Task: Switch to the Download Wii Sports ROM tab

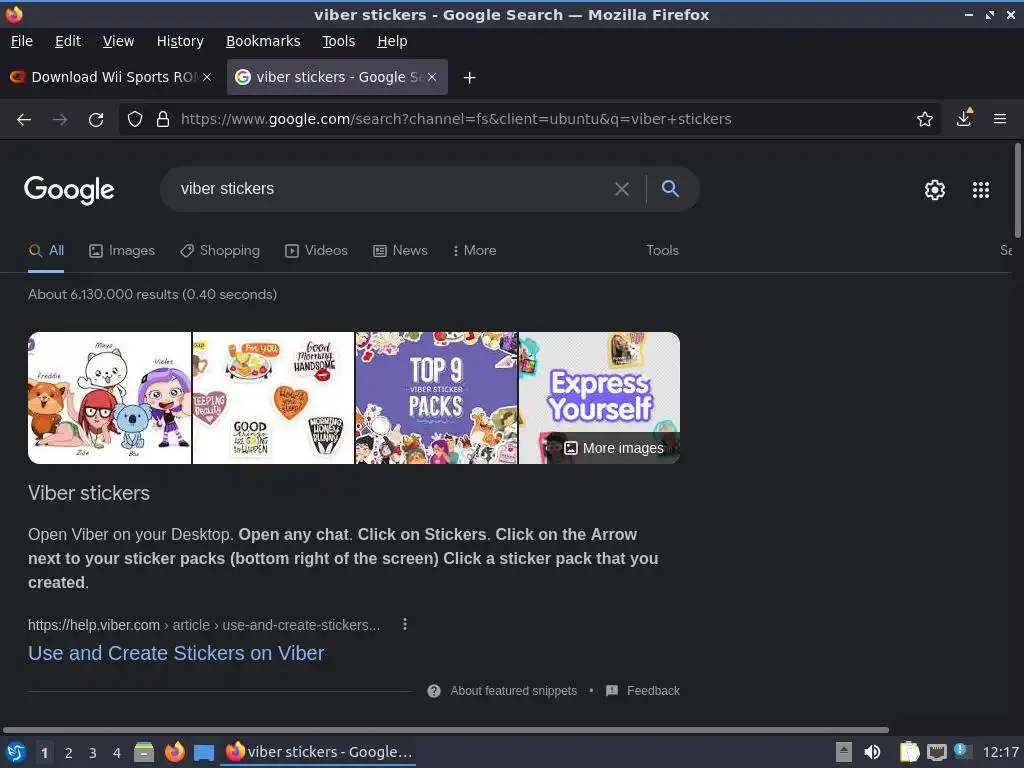Action: (112, 77)
